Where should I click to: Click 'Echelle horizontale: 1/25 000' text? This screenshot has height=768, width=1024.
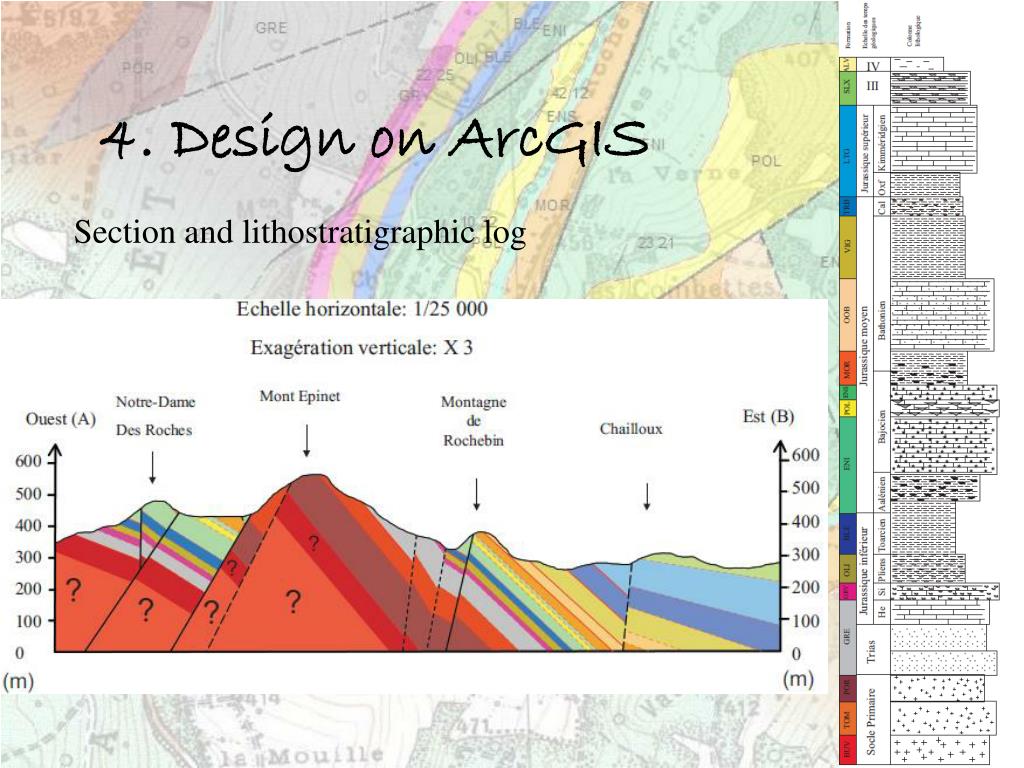point(362,309)
